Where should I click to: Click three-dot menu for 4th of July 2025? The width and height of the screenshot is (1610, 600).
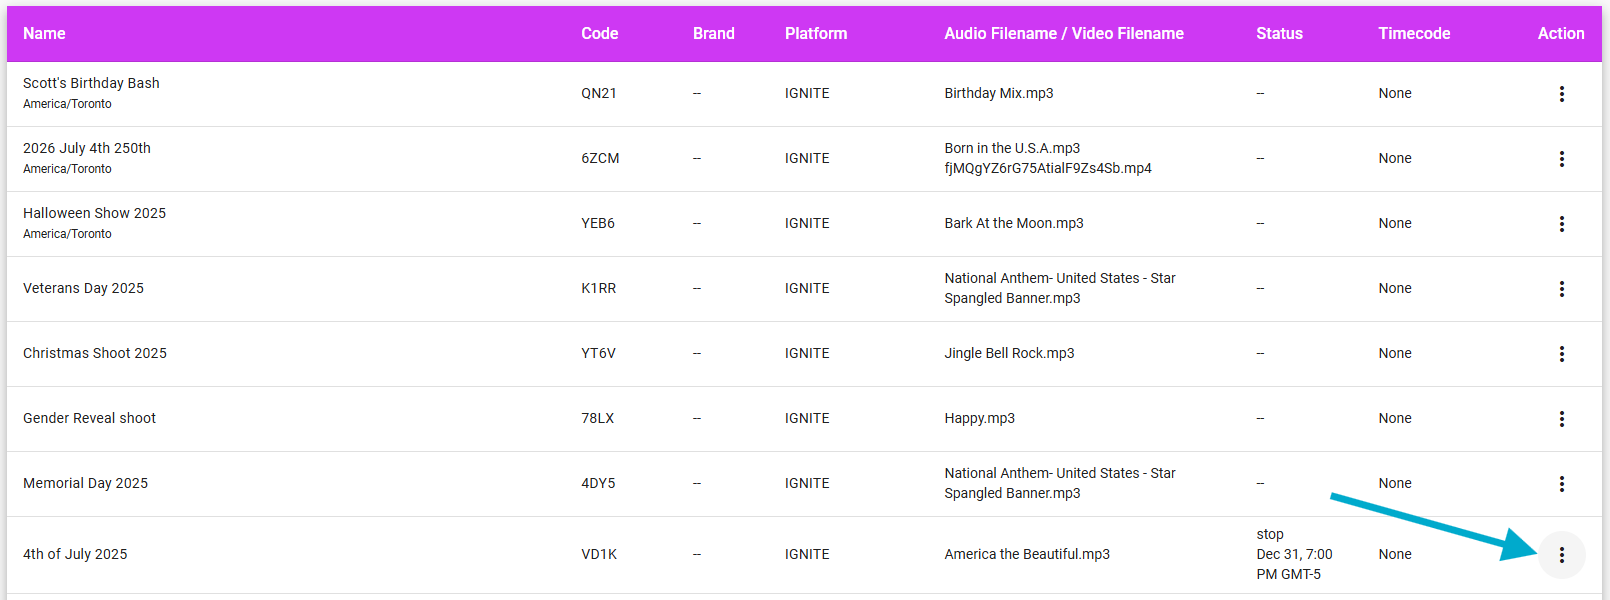point(1561,555)
